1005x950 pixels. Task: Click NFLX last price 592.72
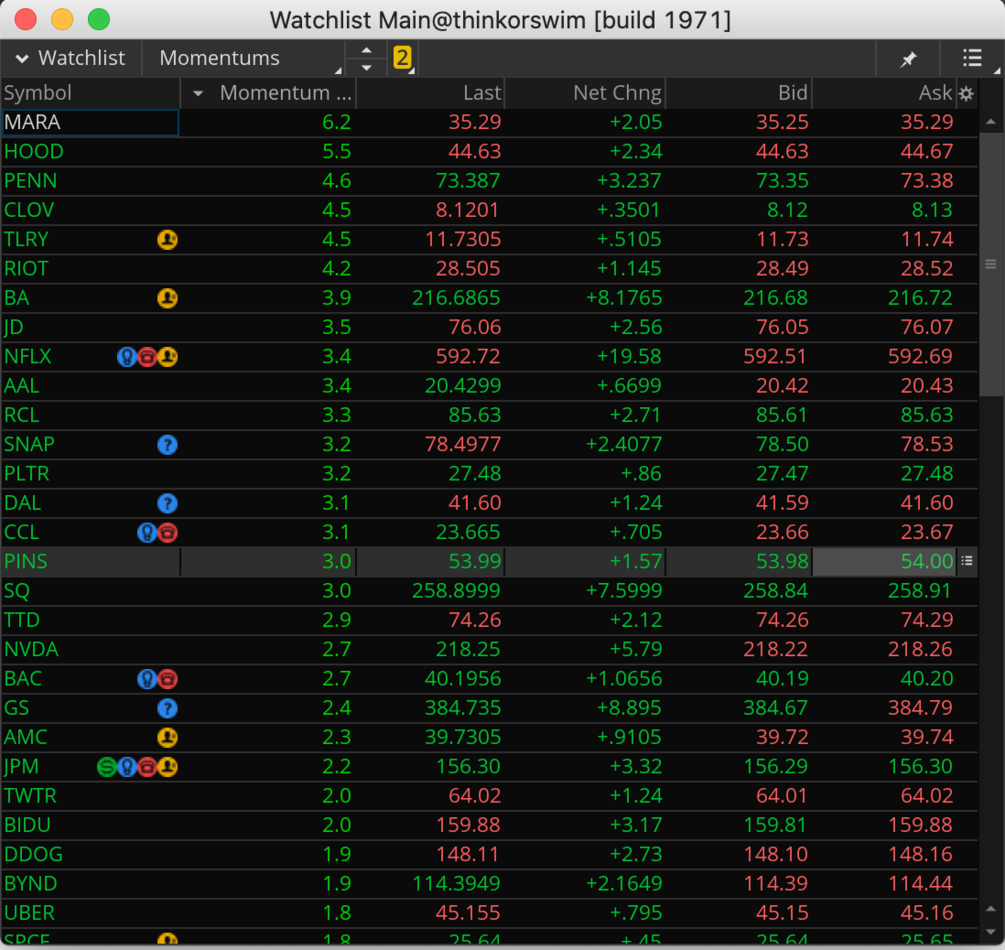tap(468, 356)
